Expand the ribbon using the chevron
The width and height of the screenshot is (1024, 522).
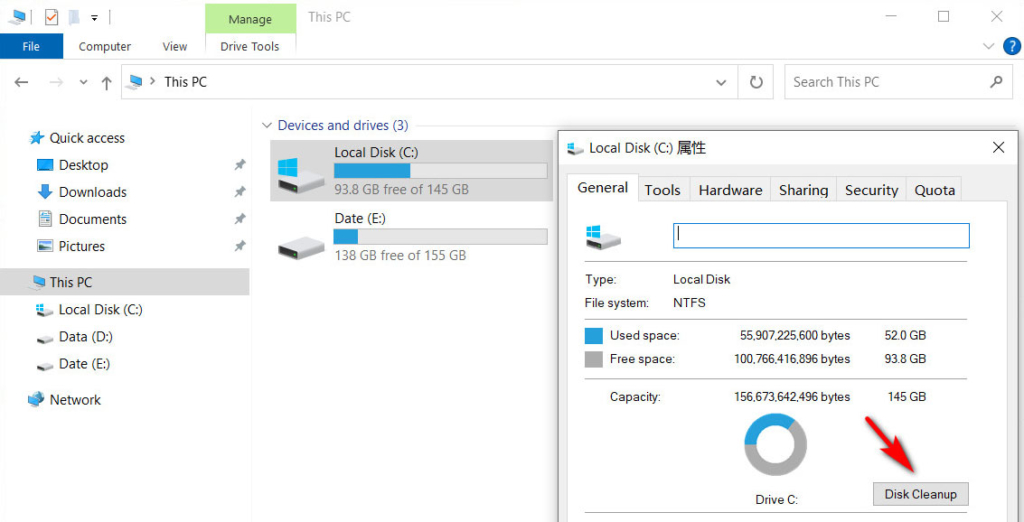988,46
